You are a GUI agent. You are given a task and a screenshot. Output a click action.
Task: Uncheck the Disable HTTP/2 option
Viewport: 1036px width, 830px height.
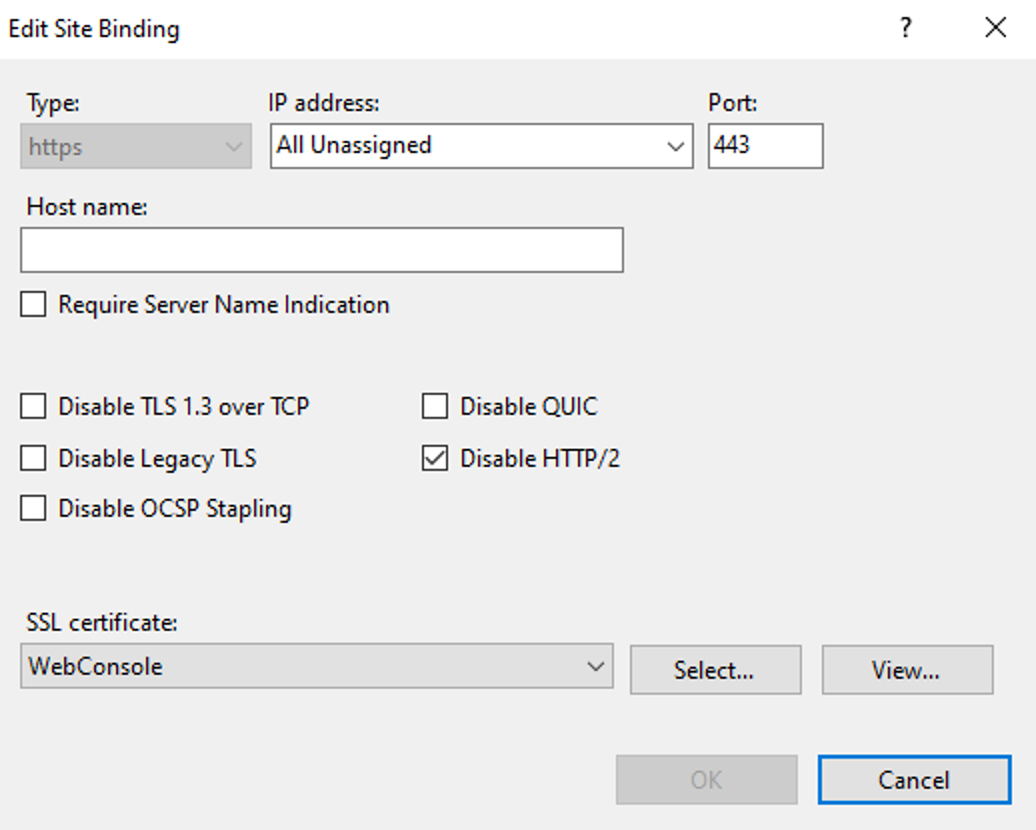click(435, 458)
